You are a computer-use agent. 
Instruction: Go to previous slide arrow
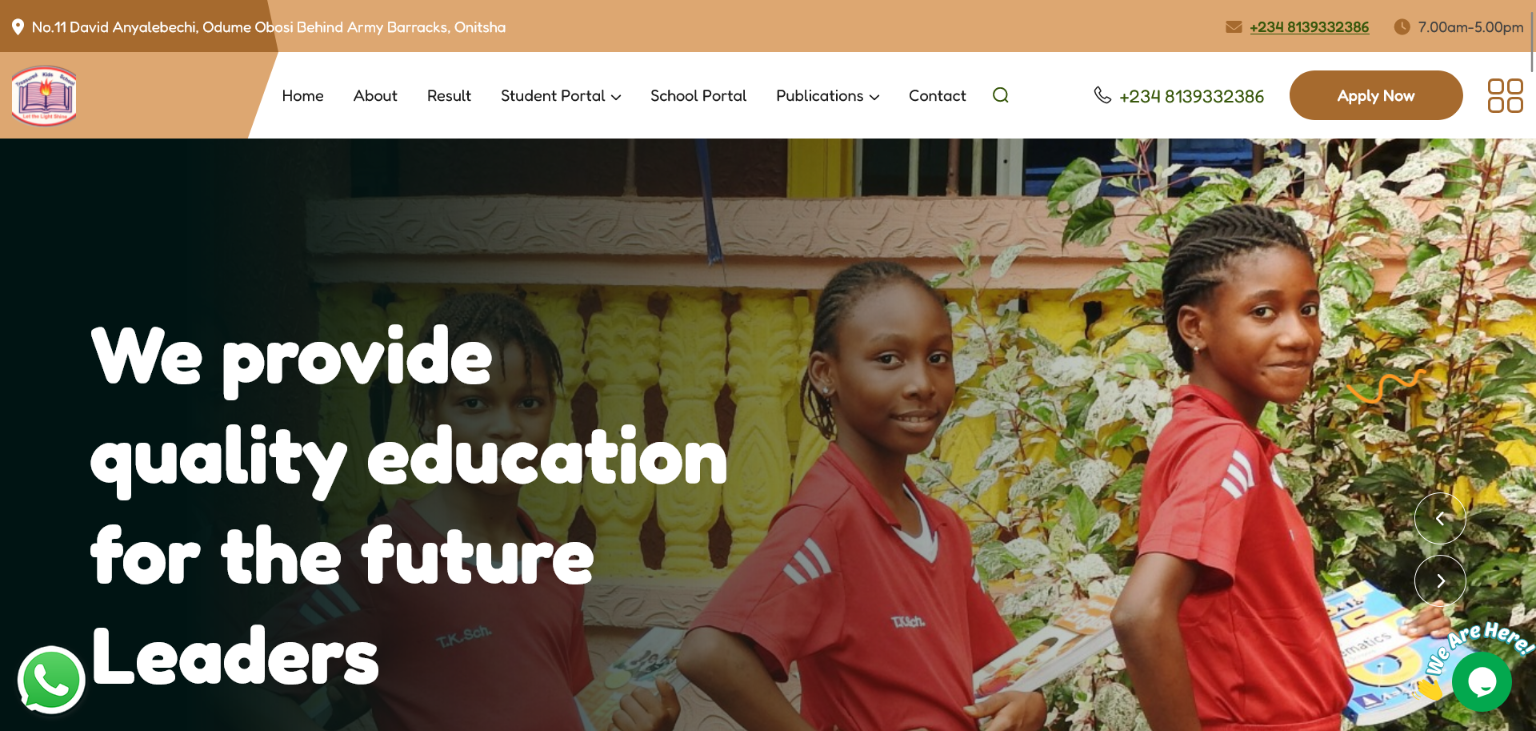click(1440, 518)
